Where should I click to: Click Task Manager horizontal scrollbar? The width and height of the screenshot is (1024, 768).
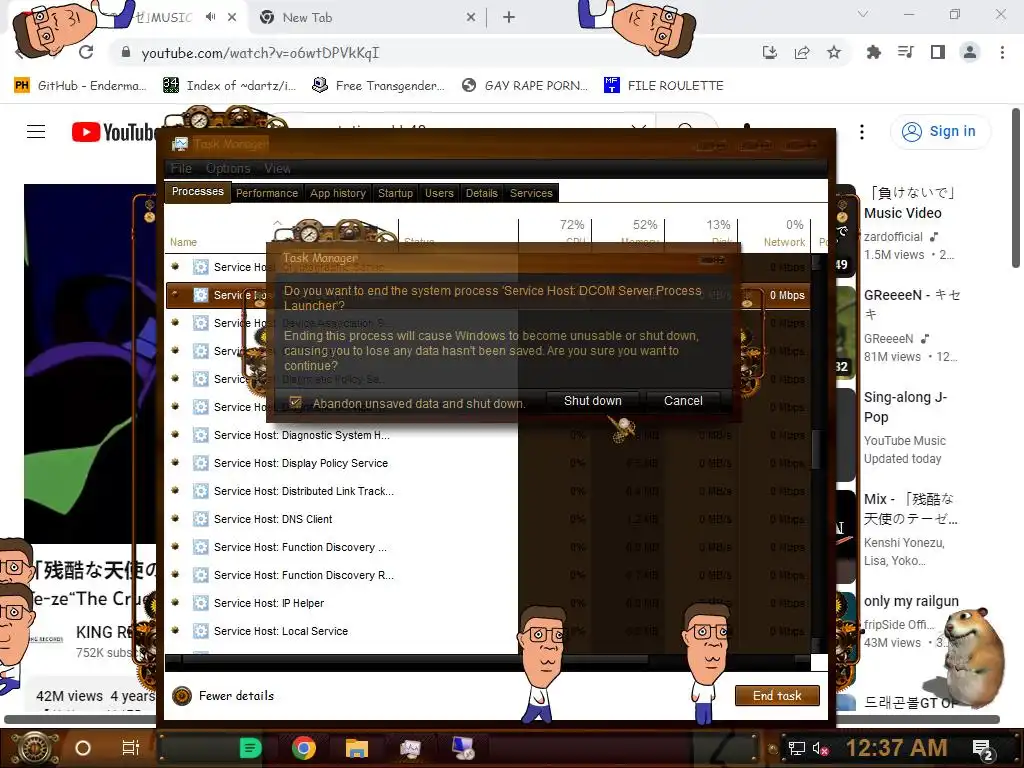(415, 660)
